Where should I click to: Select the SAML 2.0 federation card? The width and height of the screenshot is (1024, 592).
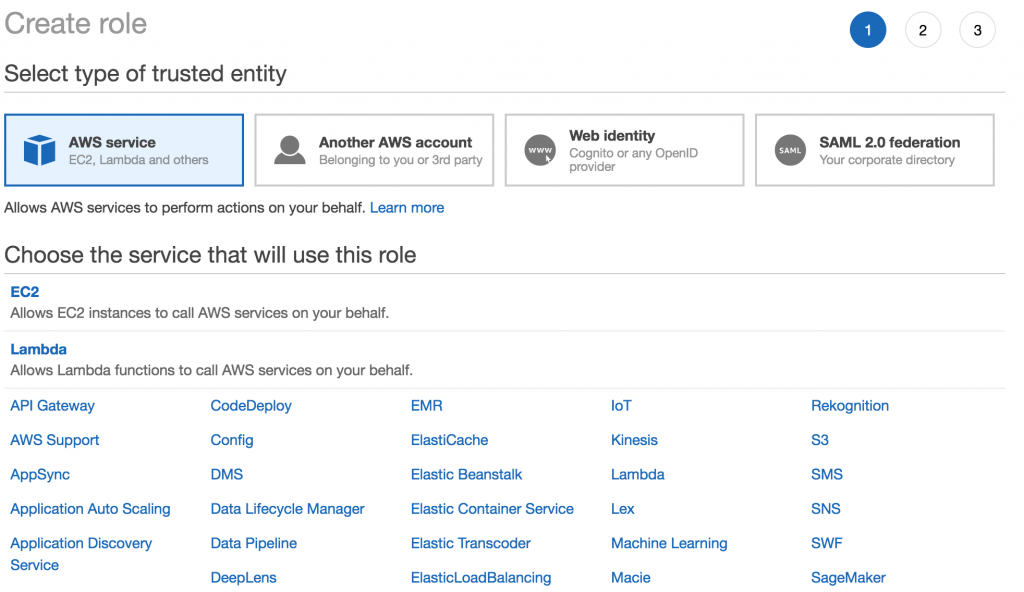[x=875, y=150]
